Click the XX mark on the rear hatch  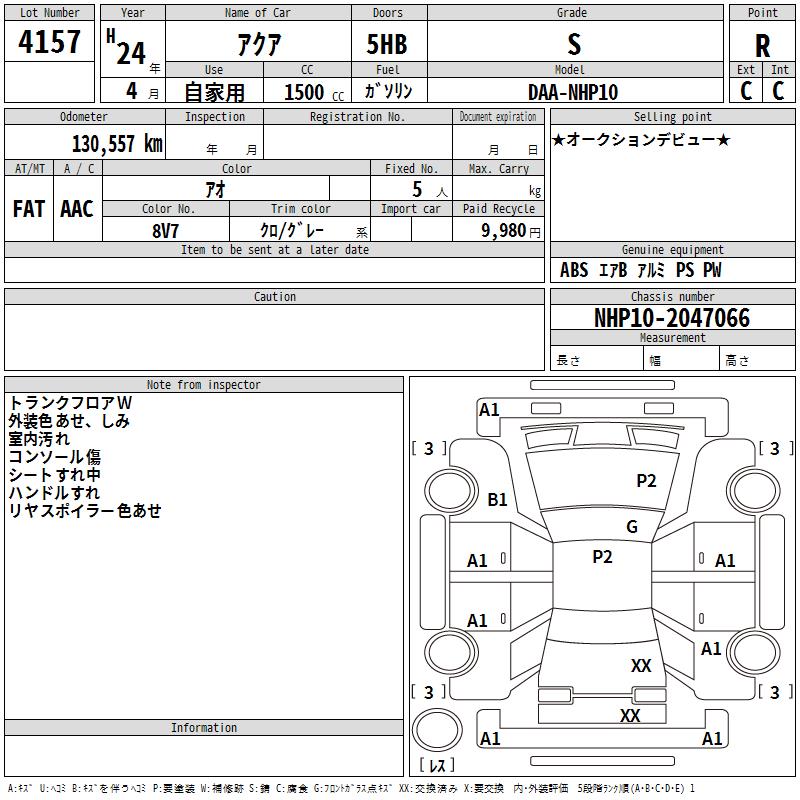(x=641, y=665)
